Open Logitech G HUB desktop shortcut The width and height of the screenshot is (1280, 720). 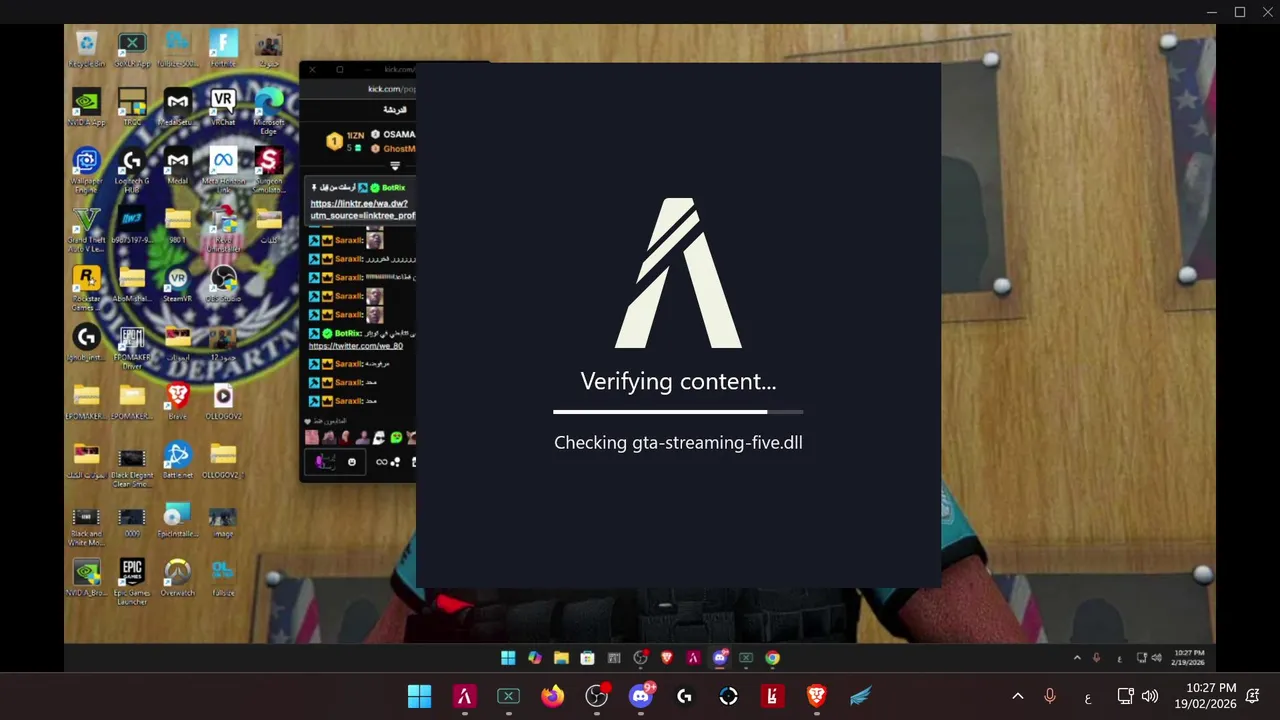pos(132,169)
